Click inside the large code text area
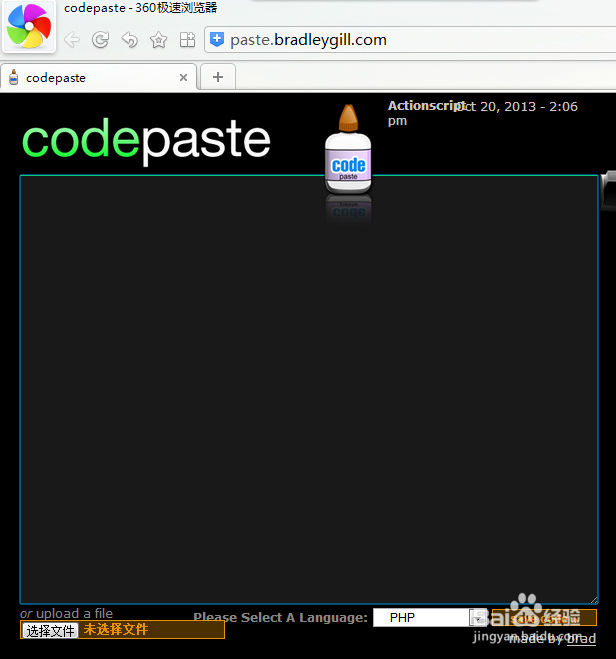The height and width of the screenshot is (659, 616). 309,389
